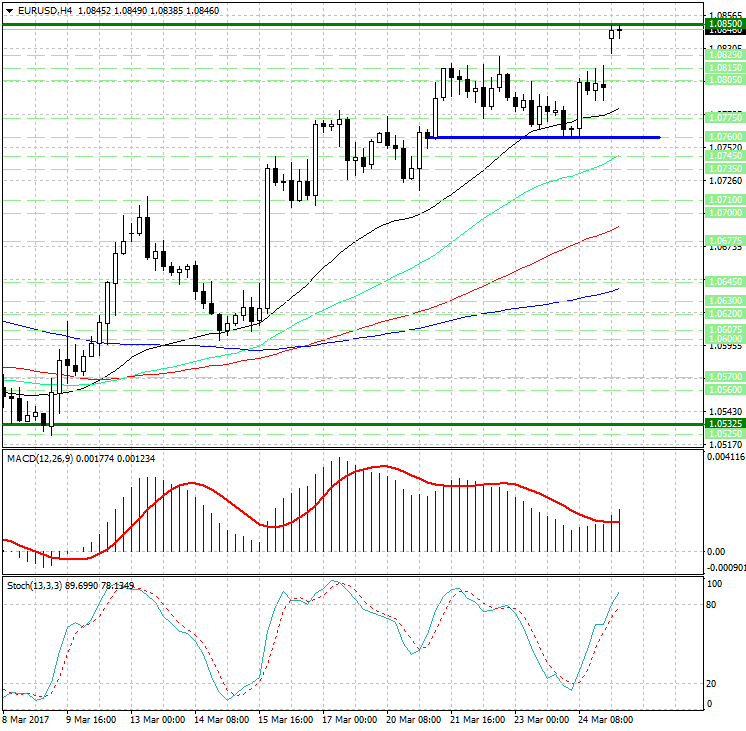
Task: Click the 1.05325 green price label
Action: click(722, 424)
